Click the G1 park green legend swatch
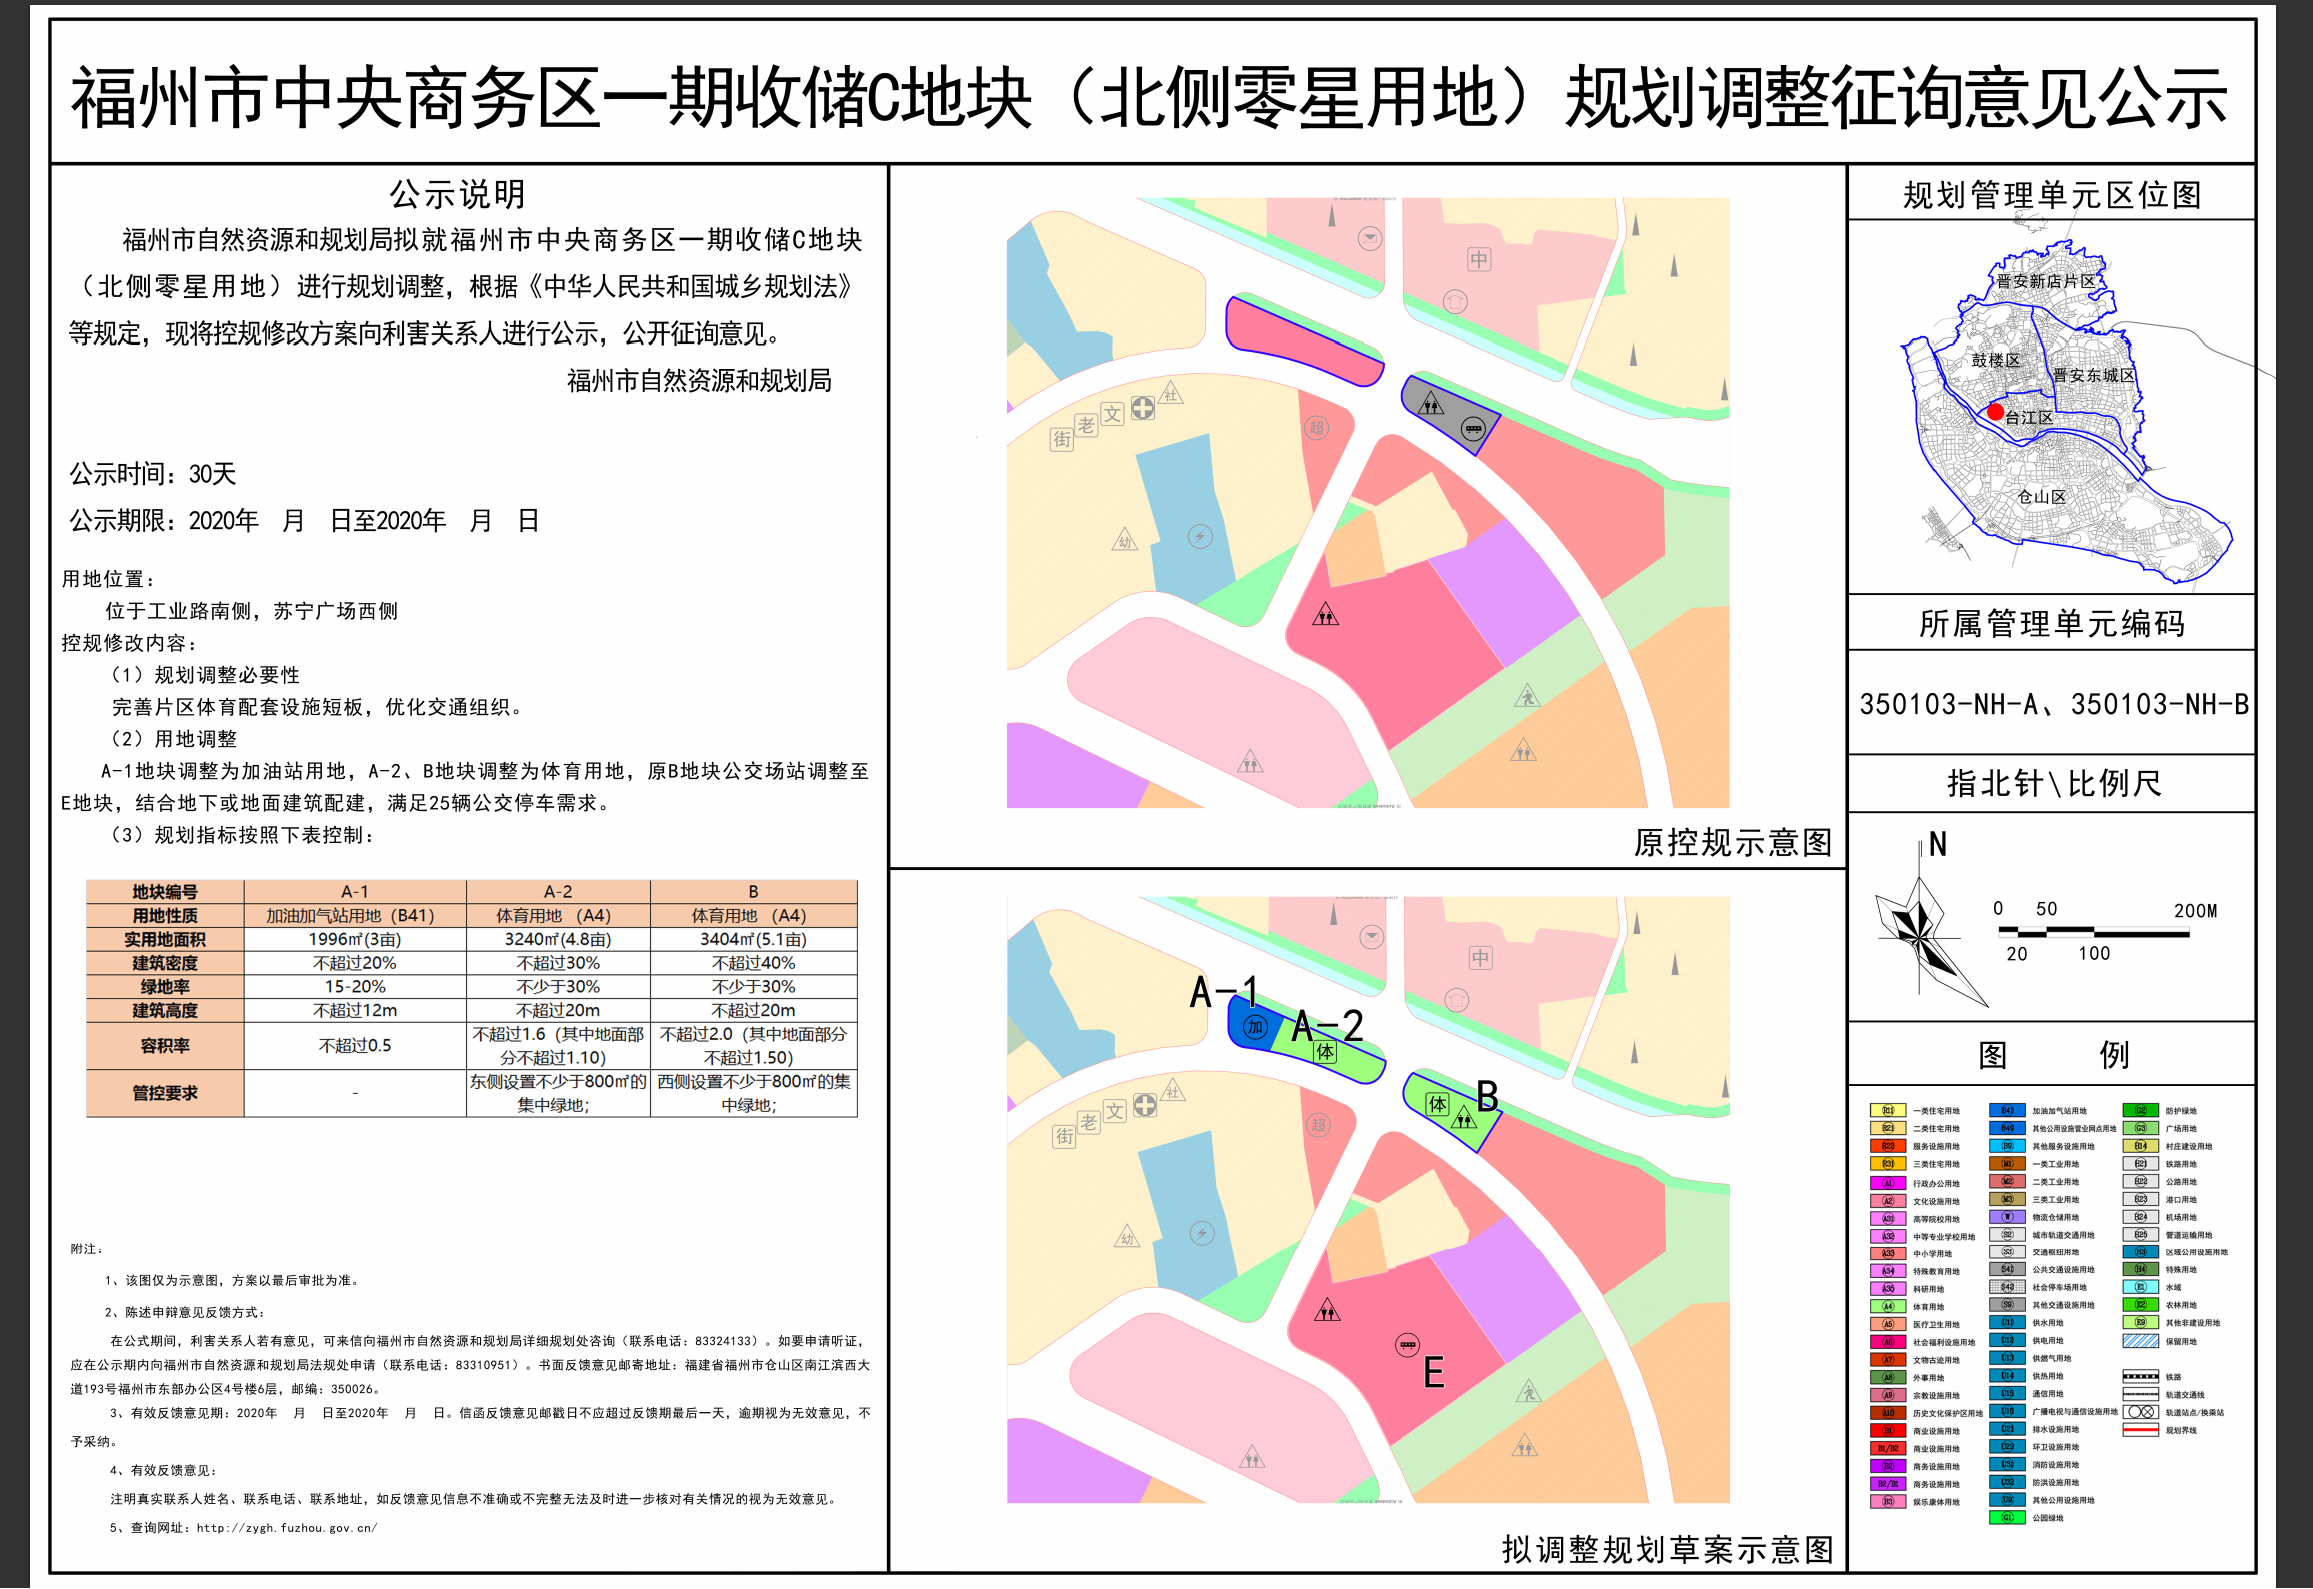The width and height of the screenshot is (2313, 1589). click(x=2007, y=1517)
